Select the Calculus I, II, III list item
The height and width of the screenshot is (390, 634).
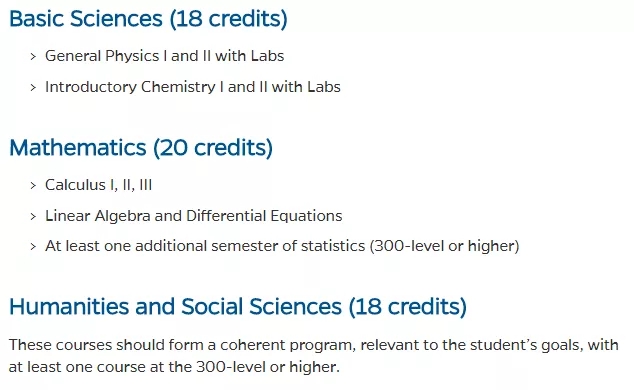[x=98, y=185]
